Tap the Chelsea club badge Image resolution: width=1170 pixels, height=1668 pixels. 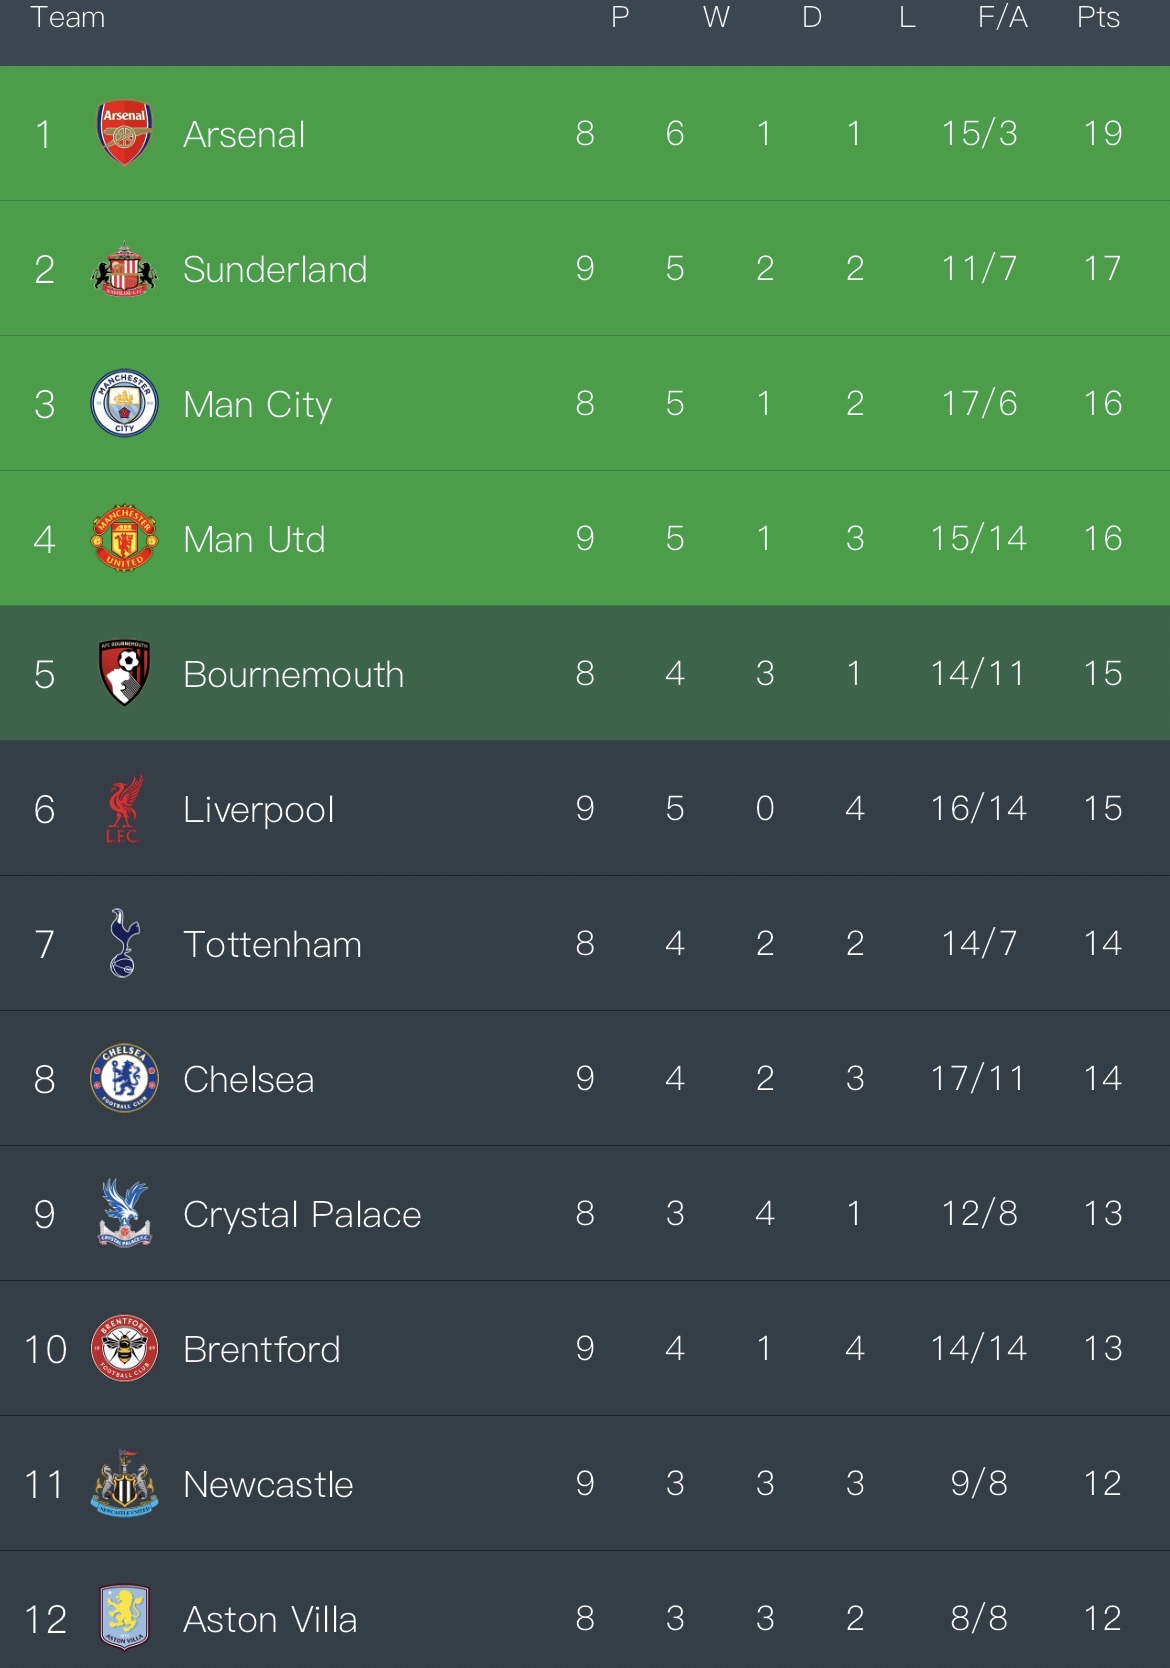(124, 1079)
